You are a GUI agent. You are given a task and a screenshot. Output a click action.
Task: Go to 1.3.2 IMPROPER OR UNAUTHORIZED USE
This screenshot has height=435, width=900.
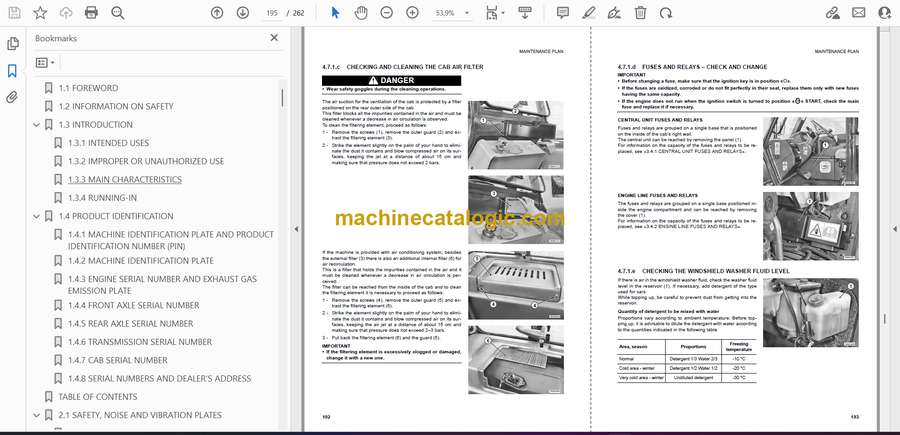click(x=146, y=161)
